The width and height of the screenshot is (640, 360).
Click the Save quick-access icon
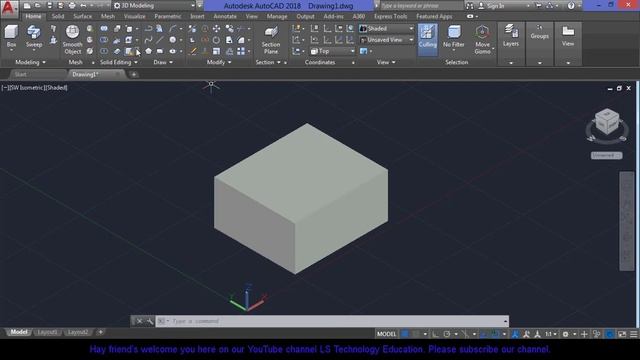[49, 6]
